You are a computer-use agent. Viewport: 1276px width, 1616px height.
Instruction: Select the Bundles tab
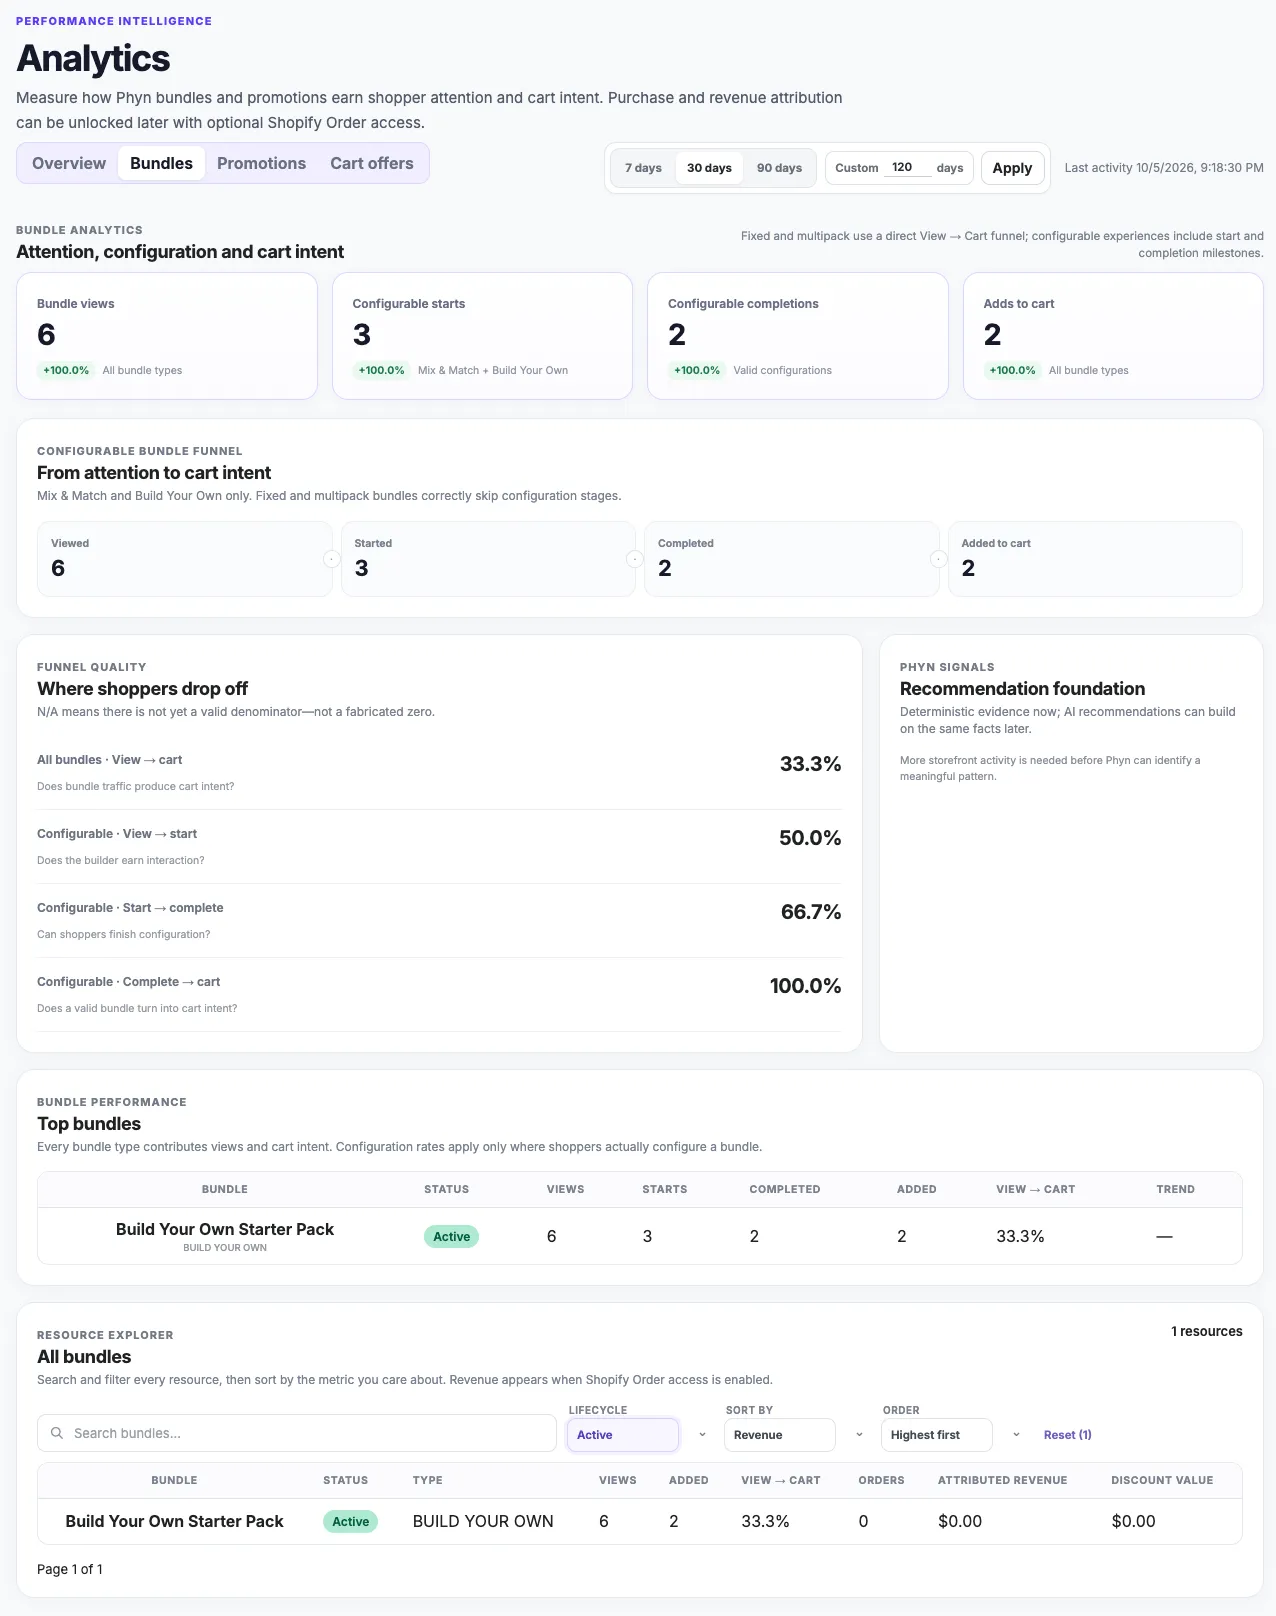161,163
